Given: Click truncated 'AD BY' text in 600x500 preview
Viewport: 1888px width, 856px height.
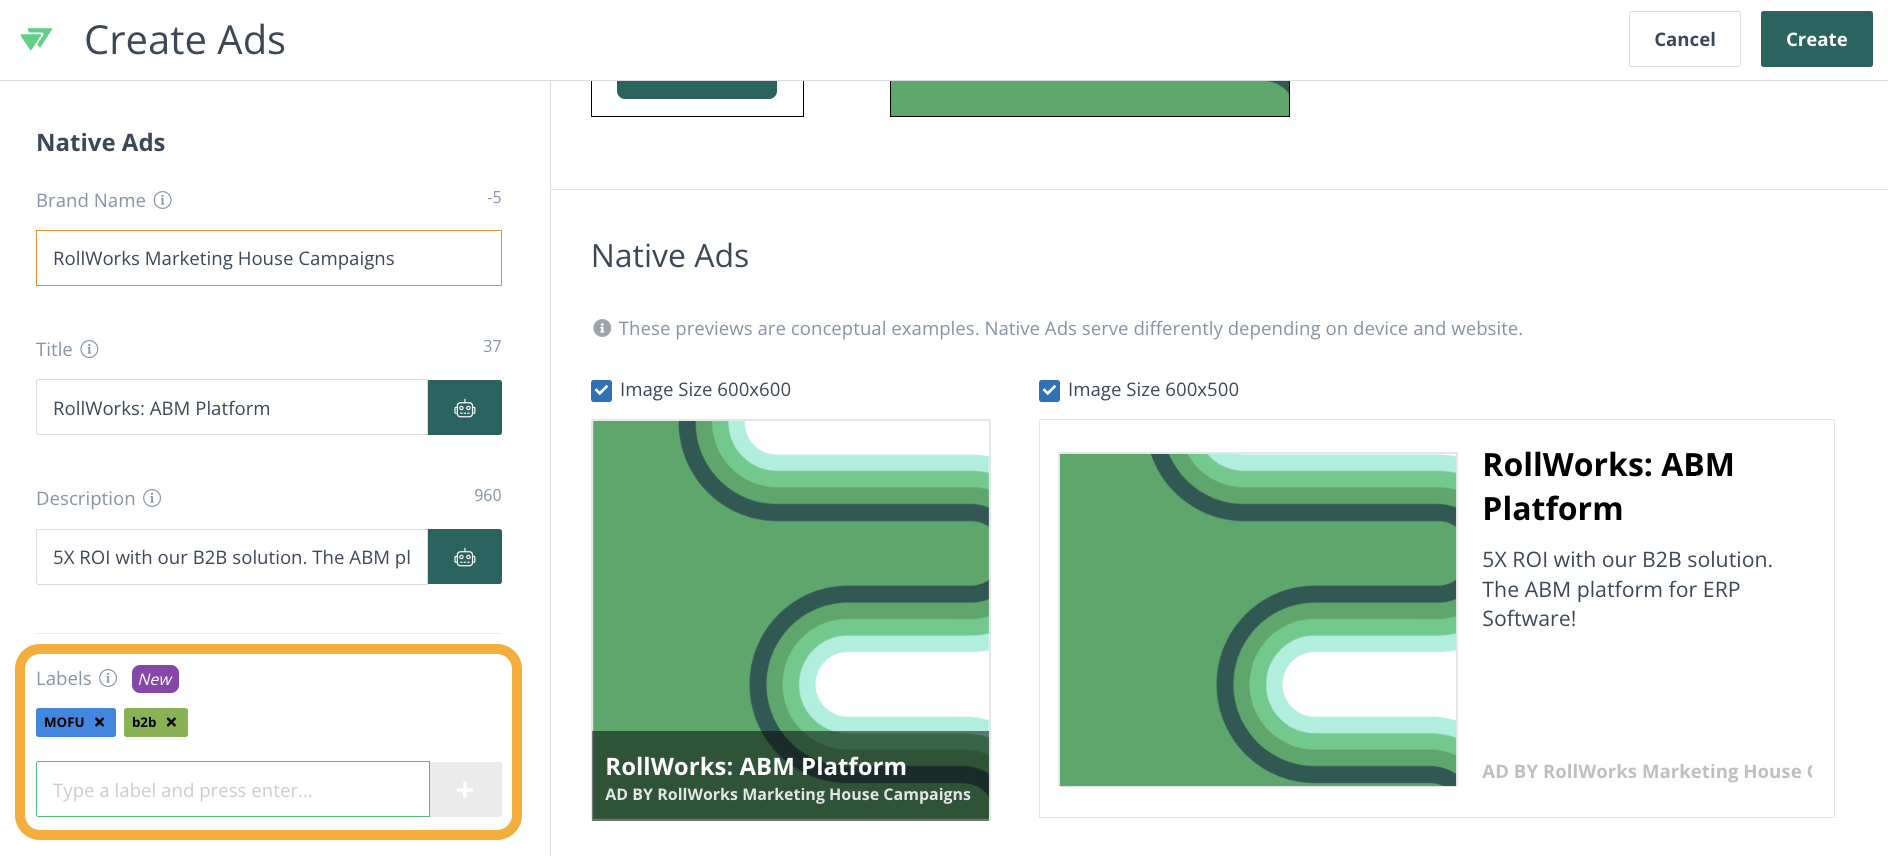Looking at the screenshot, I should [1647, 771].
